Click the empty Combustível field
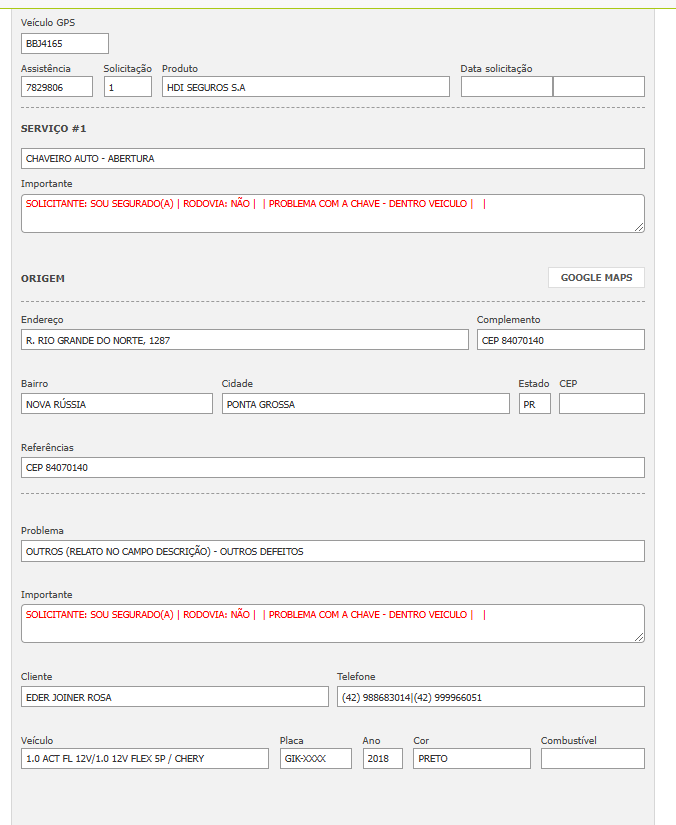Viewport: 676px width, 825px height. coord(592,759)
